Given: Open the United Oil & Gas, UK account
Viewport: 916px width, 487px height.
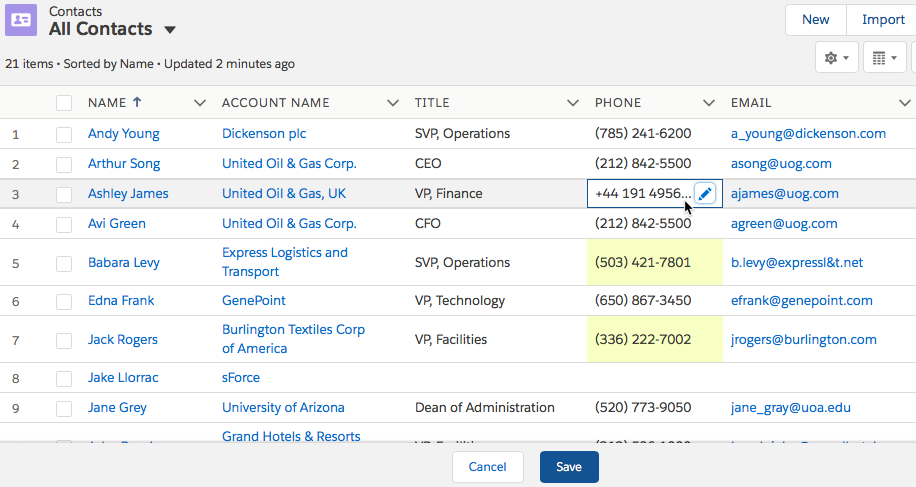Looking at the screenshot, I should pos(284,193).
